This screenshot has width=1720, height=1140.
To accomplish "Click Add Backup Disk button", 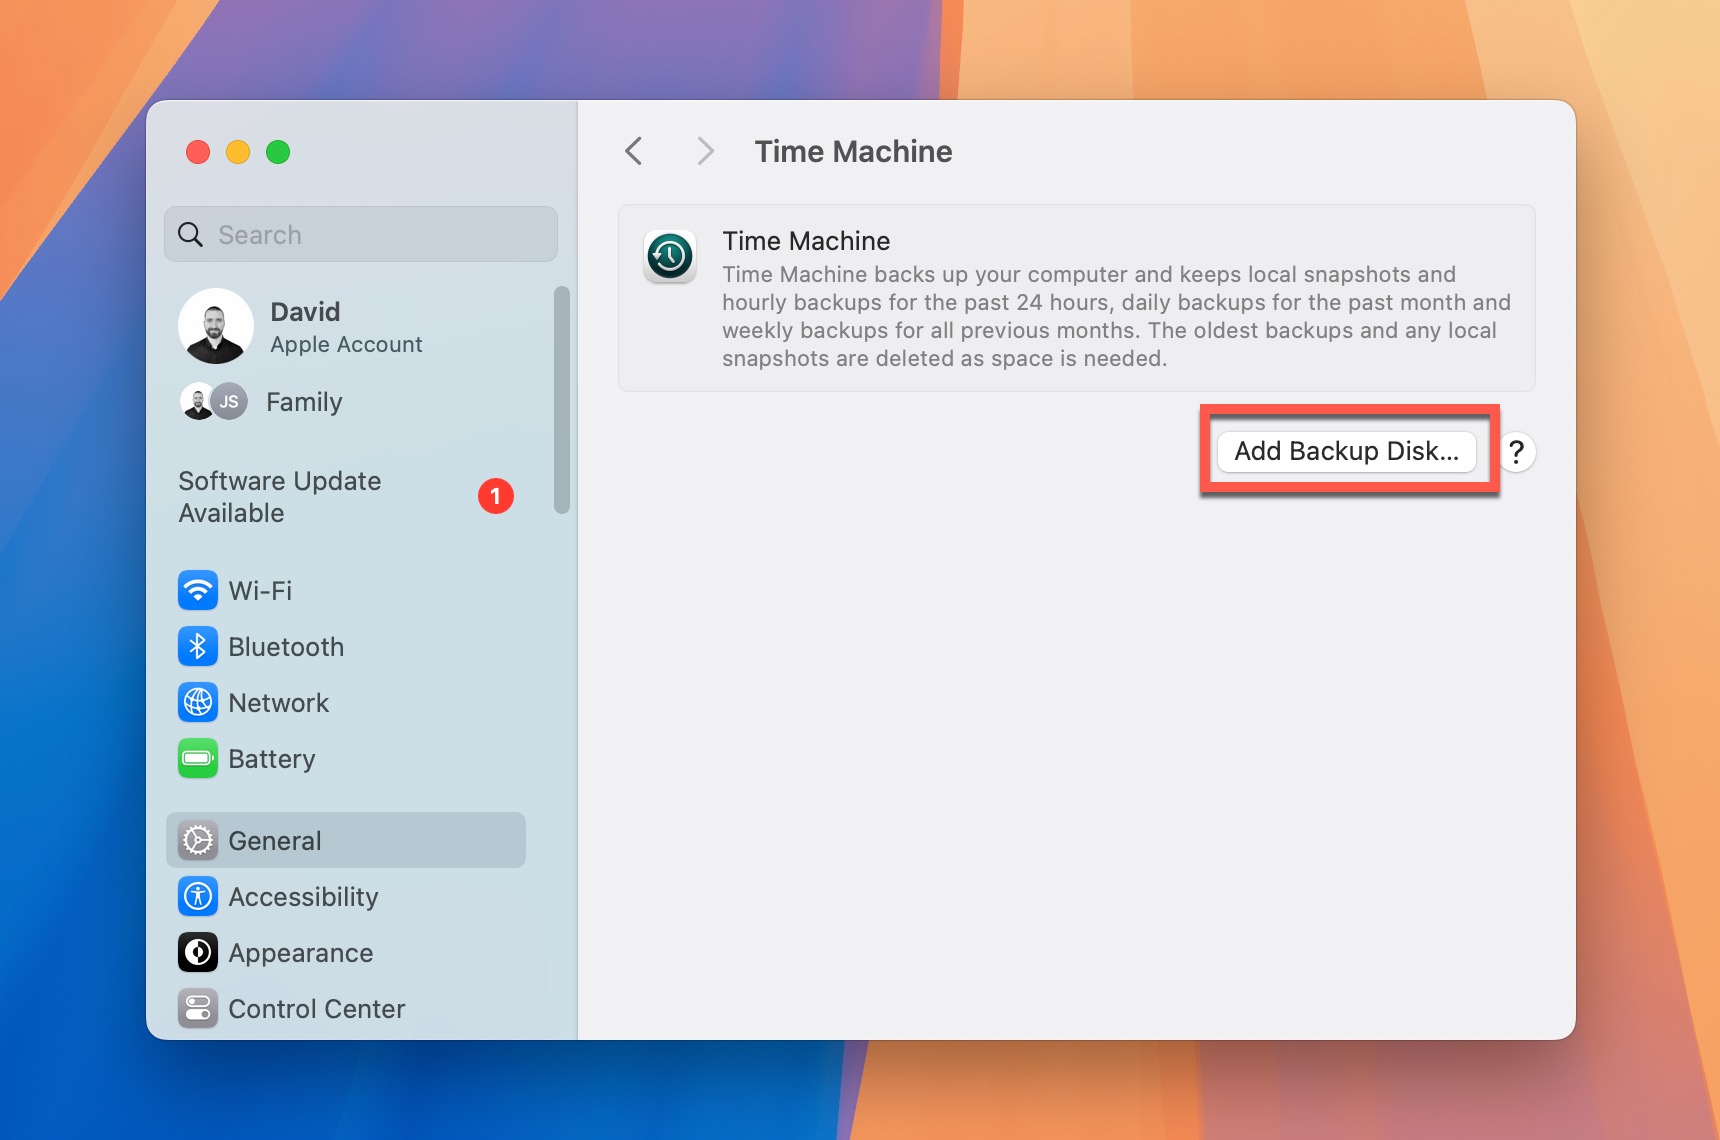I will [1346, 451].
